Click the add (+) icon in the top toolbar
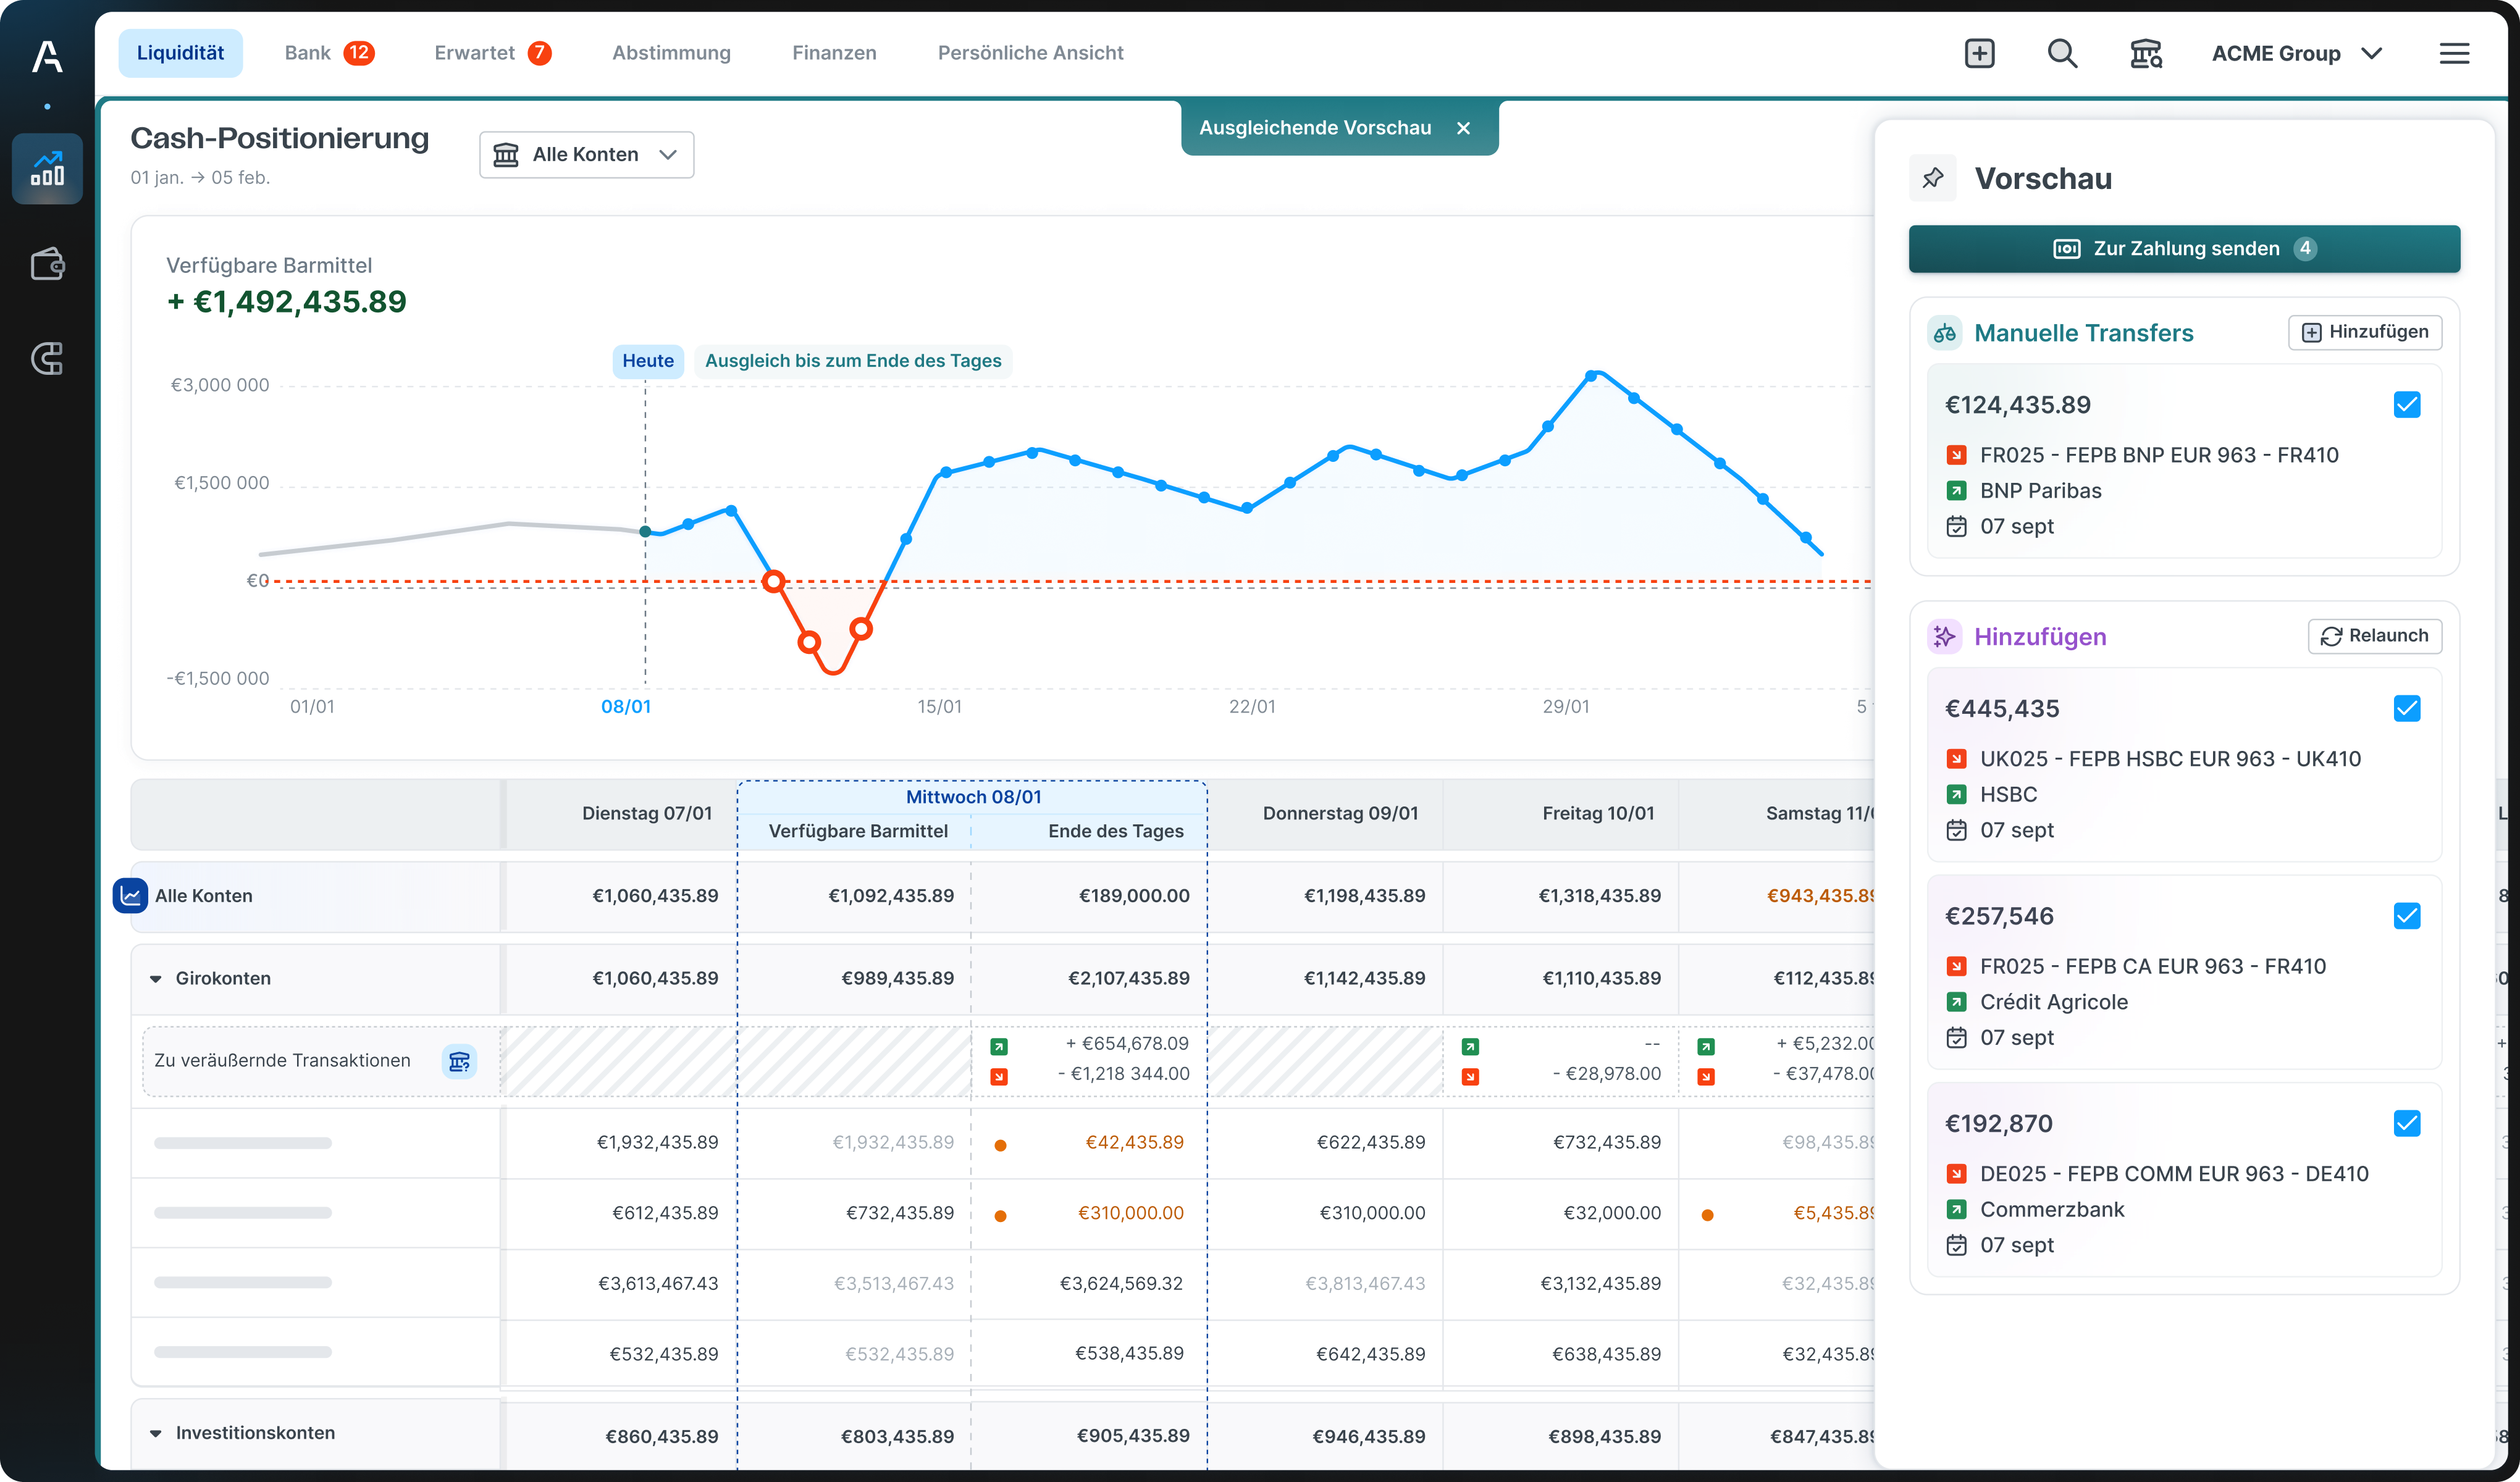 [x=1979, y=53]
